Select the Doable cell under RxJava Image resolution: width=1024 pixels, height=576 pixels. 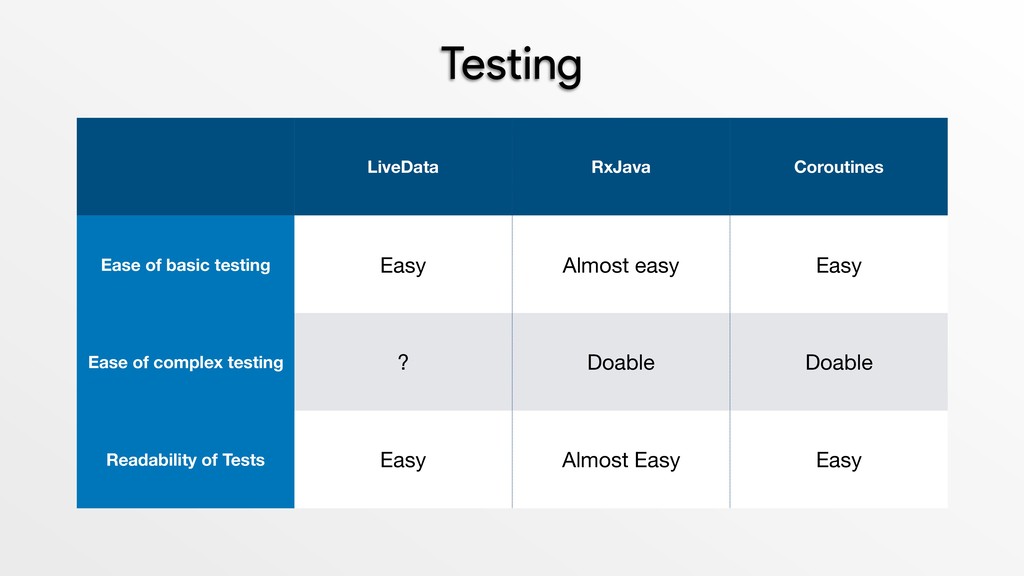tap(621, 362)
